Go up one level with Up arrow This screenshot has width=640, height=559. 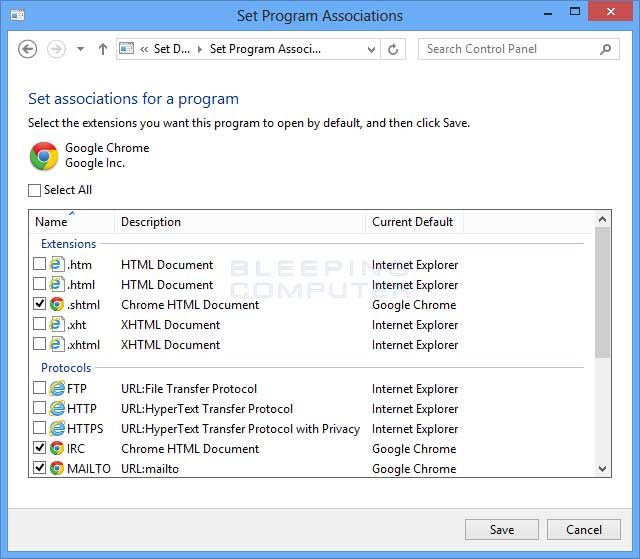(103, 49)
